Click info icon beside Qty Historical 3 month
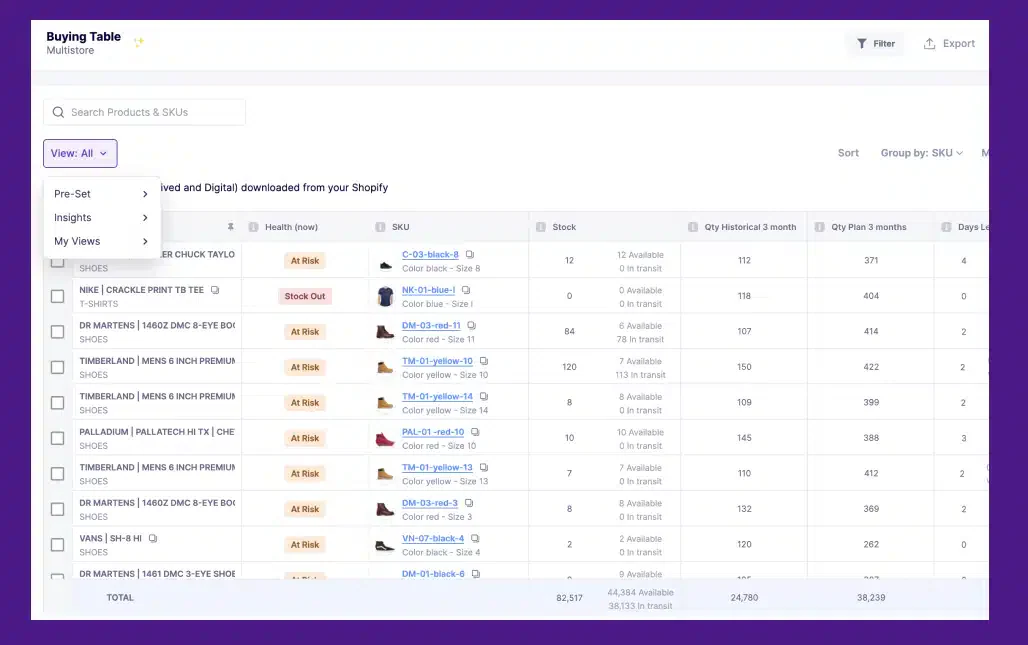Viewport: 1028px width, 645px height. [693, 227]
